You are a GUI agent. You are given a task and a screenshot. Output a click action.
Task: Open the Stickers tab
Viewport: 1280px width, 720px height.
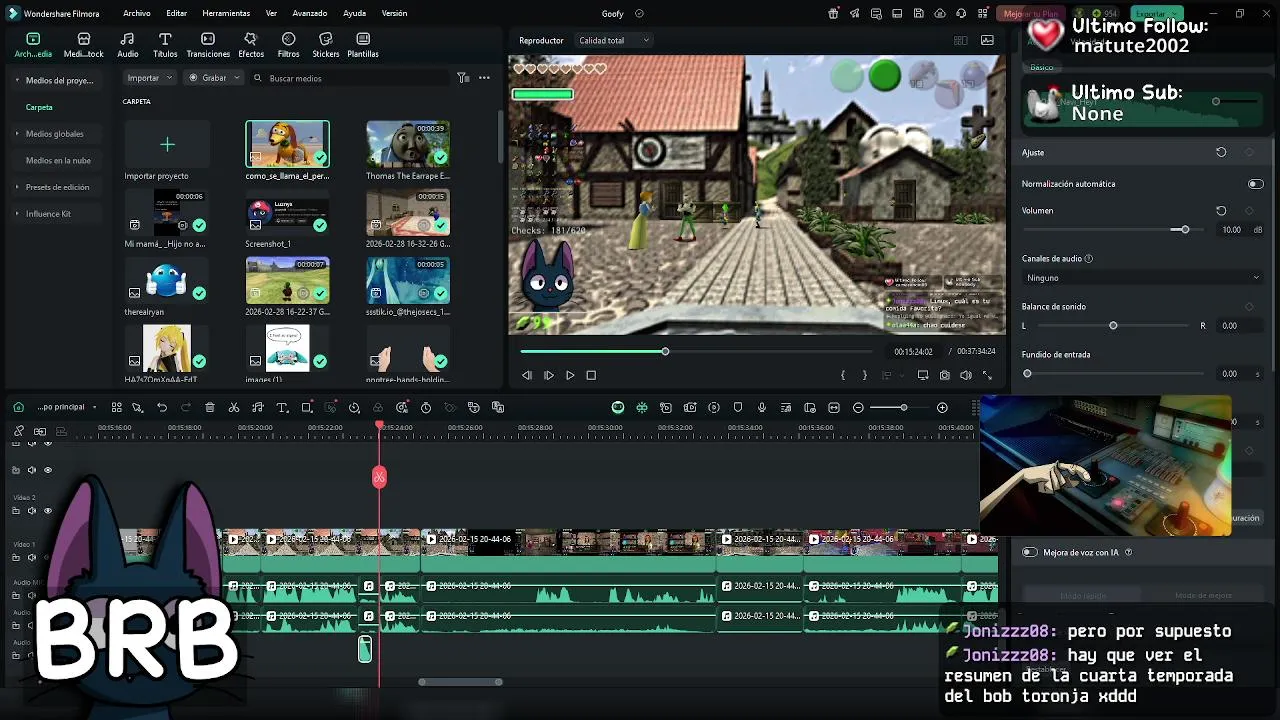pos(325,45)
